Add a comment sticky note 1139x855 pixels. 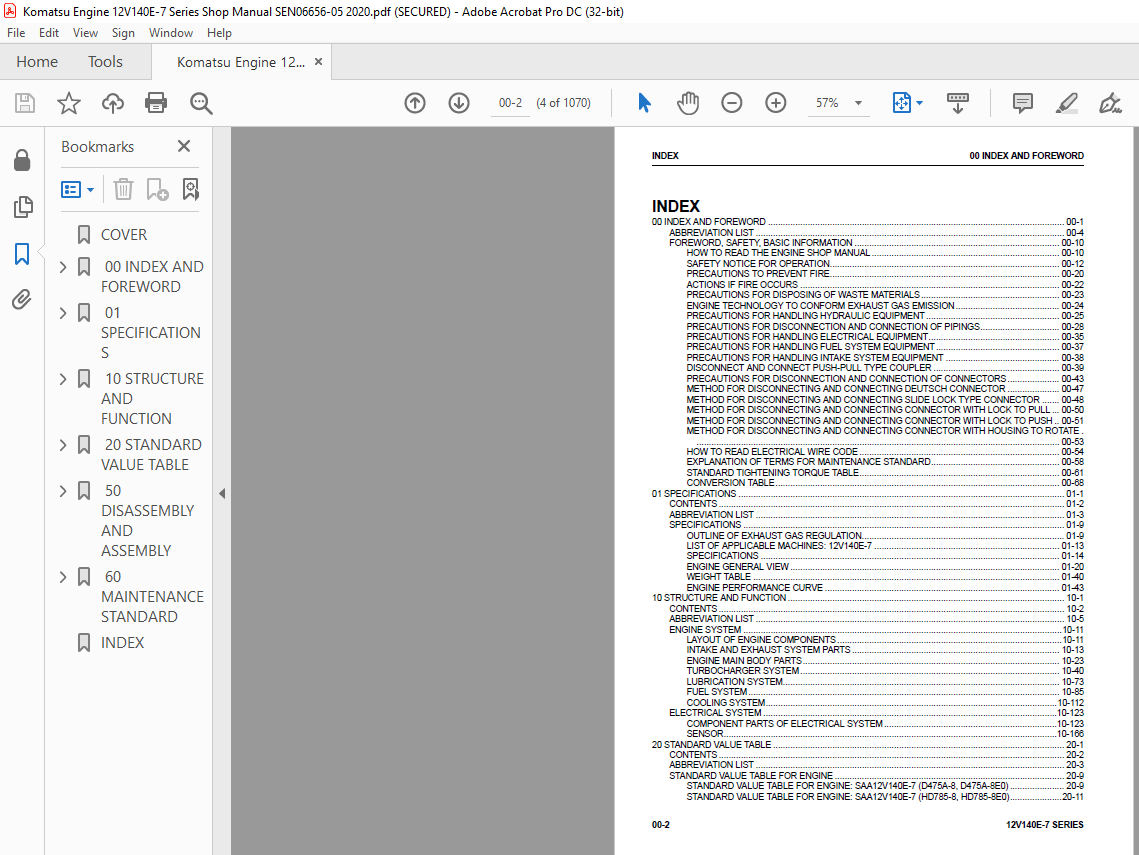(1023, 103)
